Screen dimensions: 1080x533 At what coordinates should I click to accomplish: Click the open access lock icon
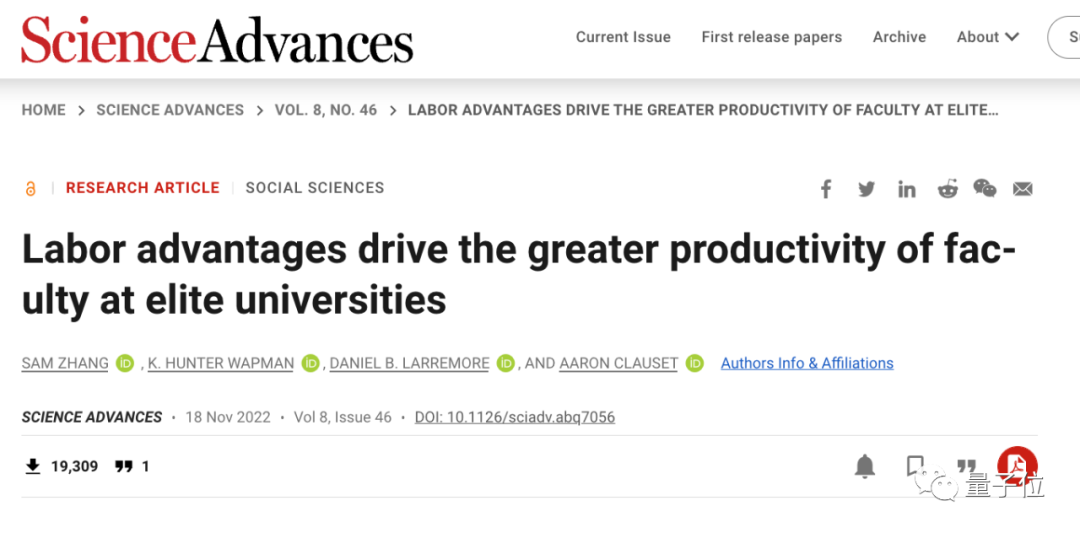pos(30,188)
